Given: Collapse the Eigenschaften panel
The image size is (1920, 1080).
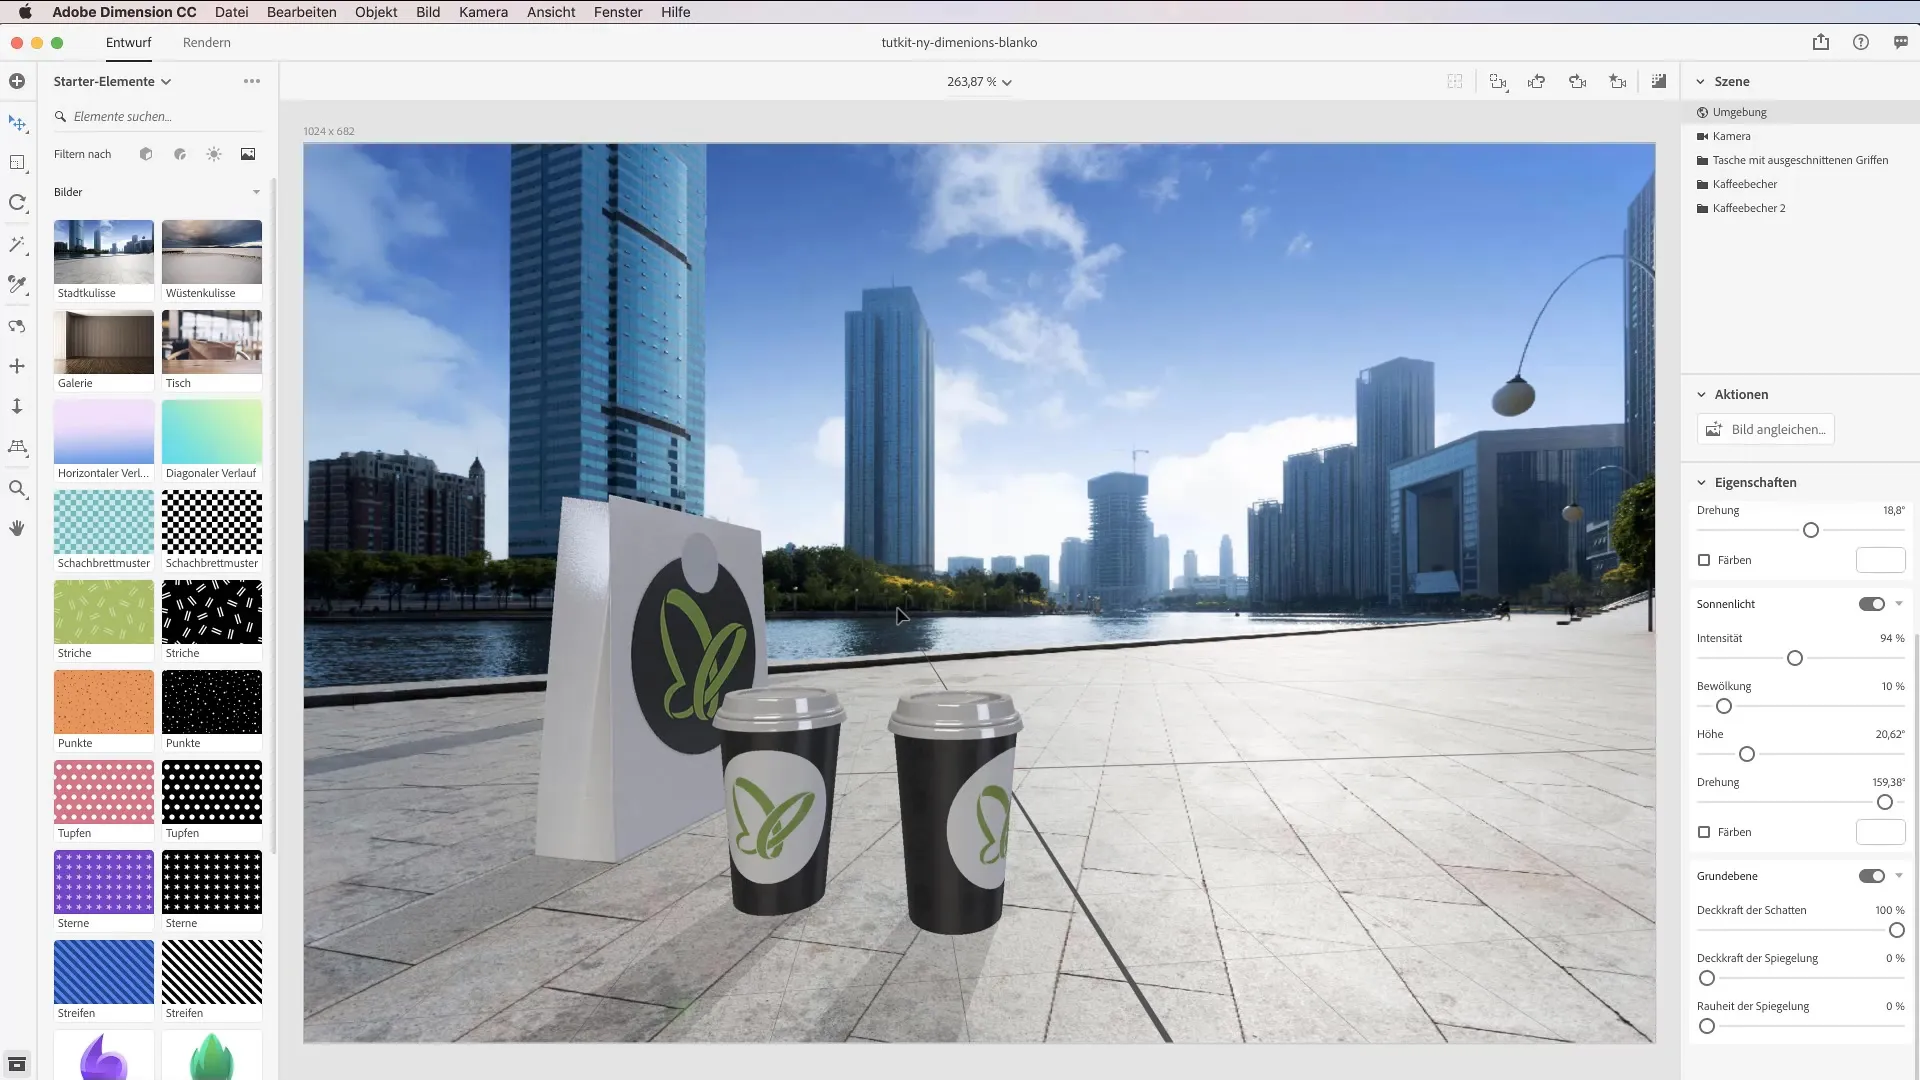Looking at the screenshot, I should tap(1701, 483).
